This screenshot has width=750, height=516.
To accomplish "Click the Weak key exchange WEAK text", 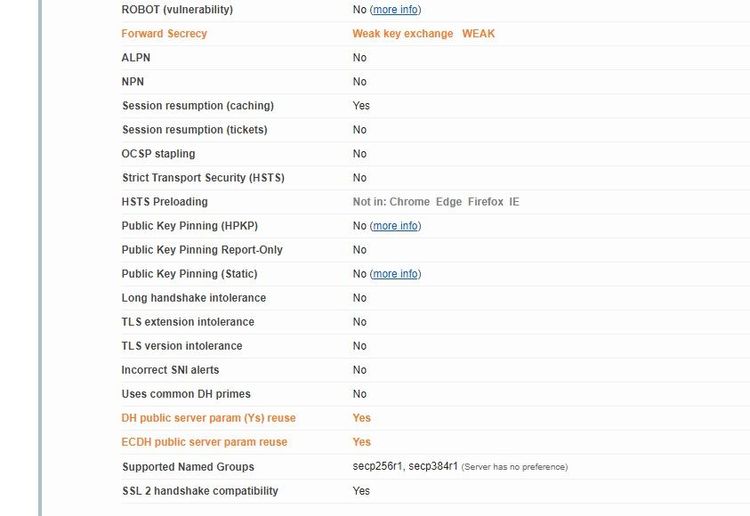I will pyautogui.click(x=423, y=33).
